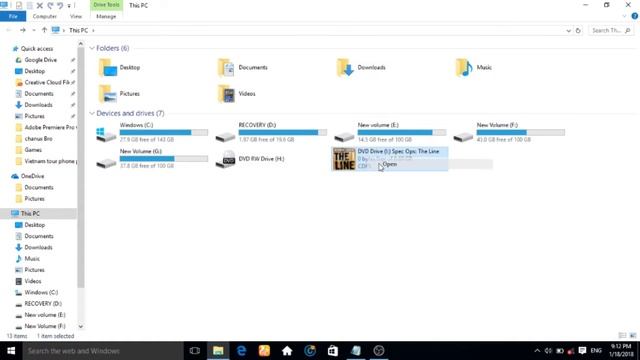The height and width of the screenshot is (360, 640).
Task: Open the recent locations dropdown arrow
Action: point(33,31)
